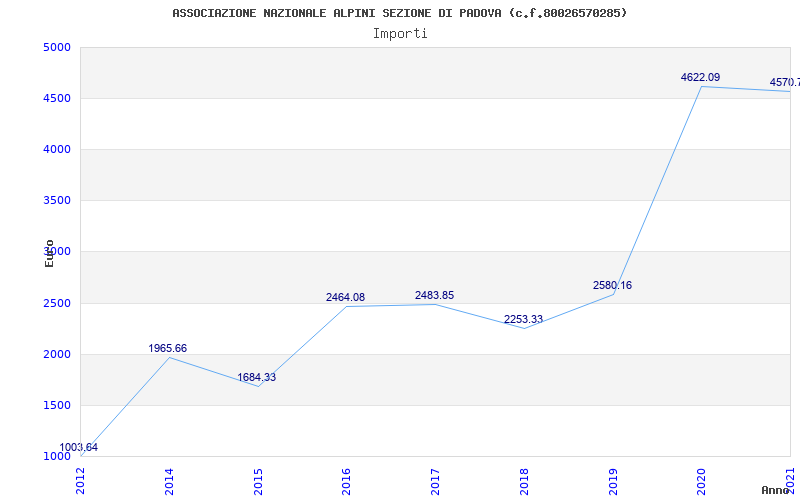The image size is (800, 500).
Task: Click the Euro y-axis title
Action: point(49,254)
